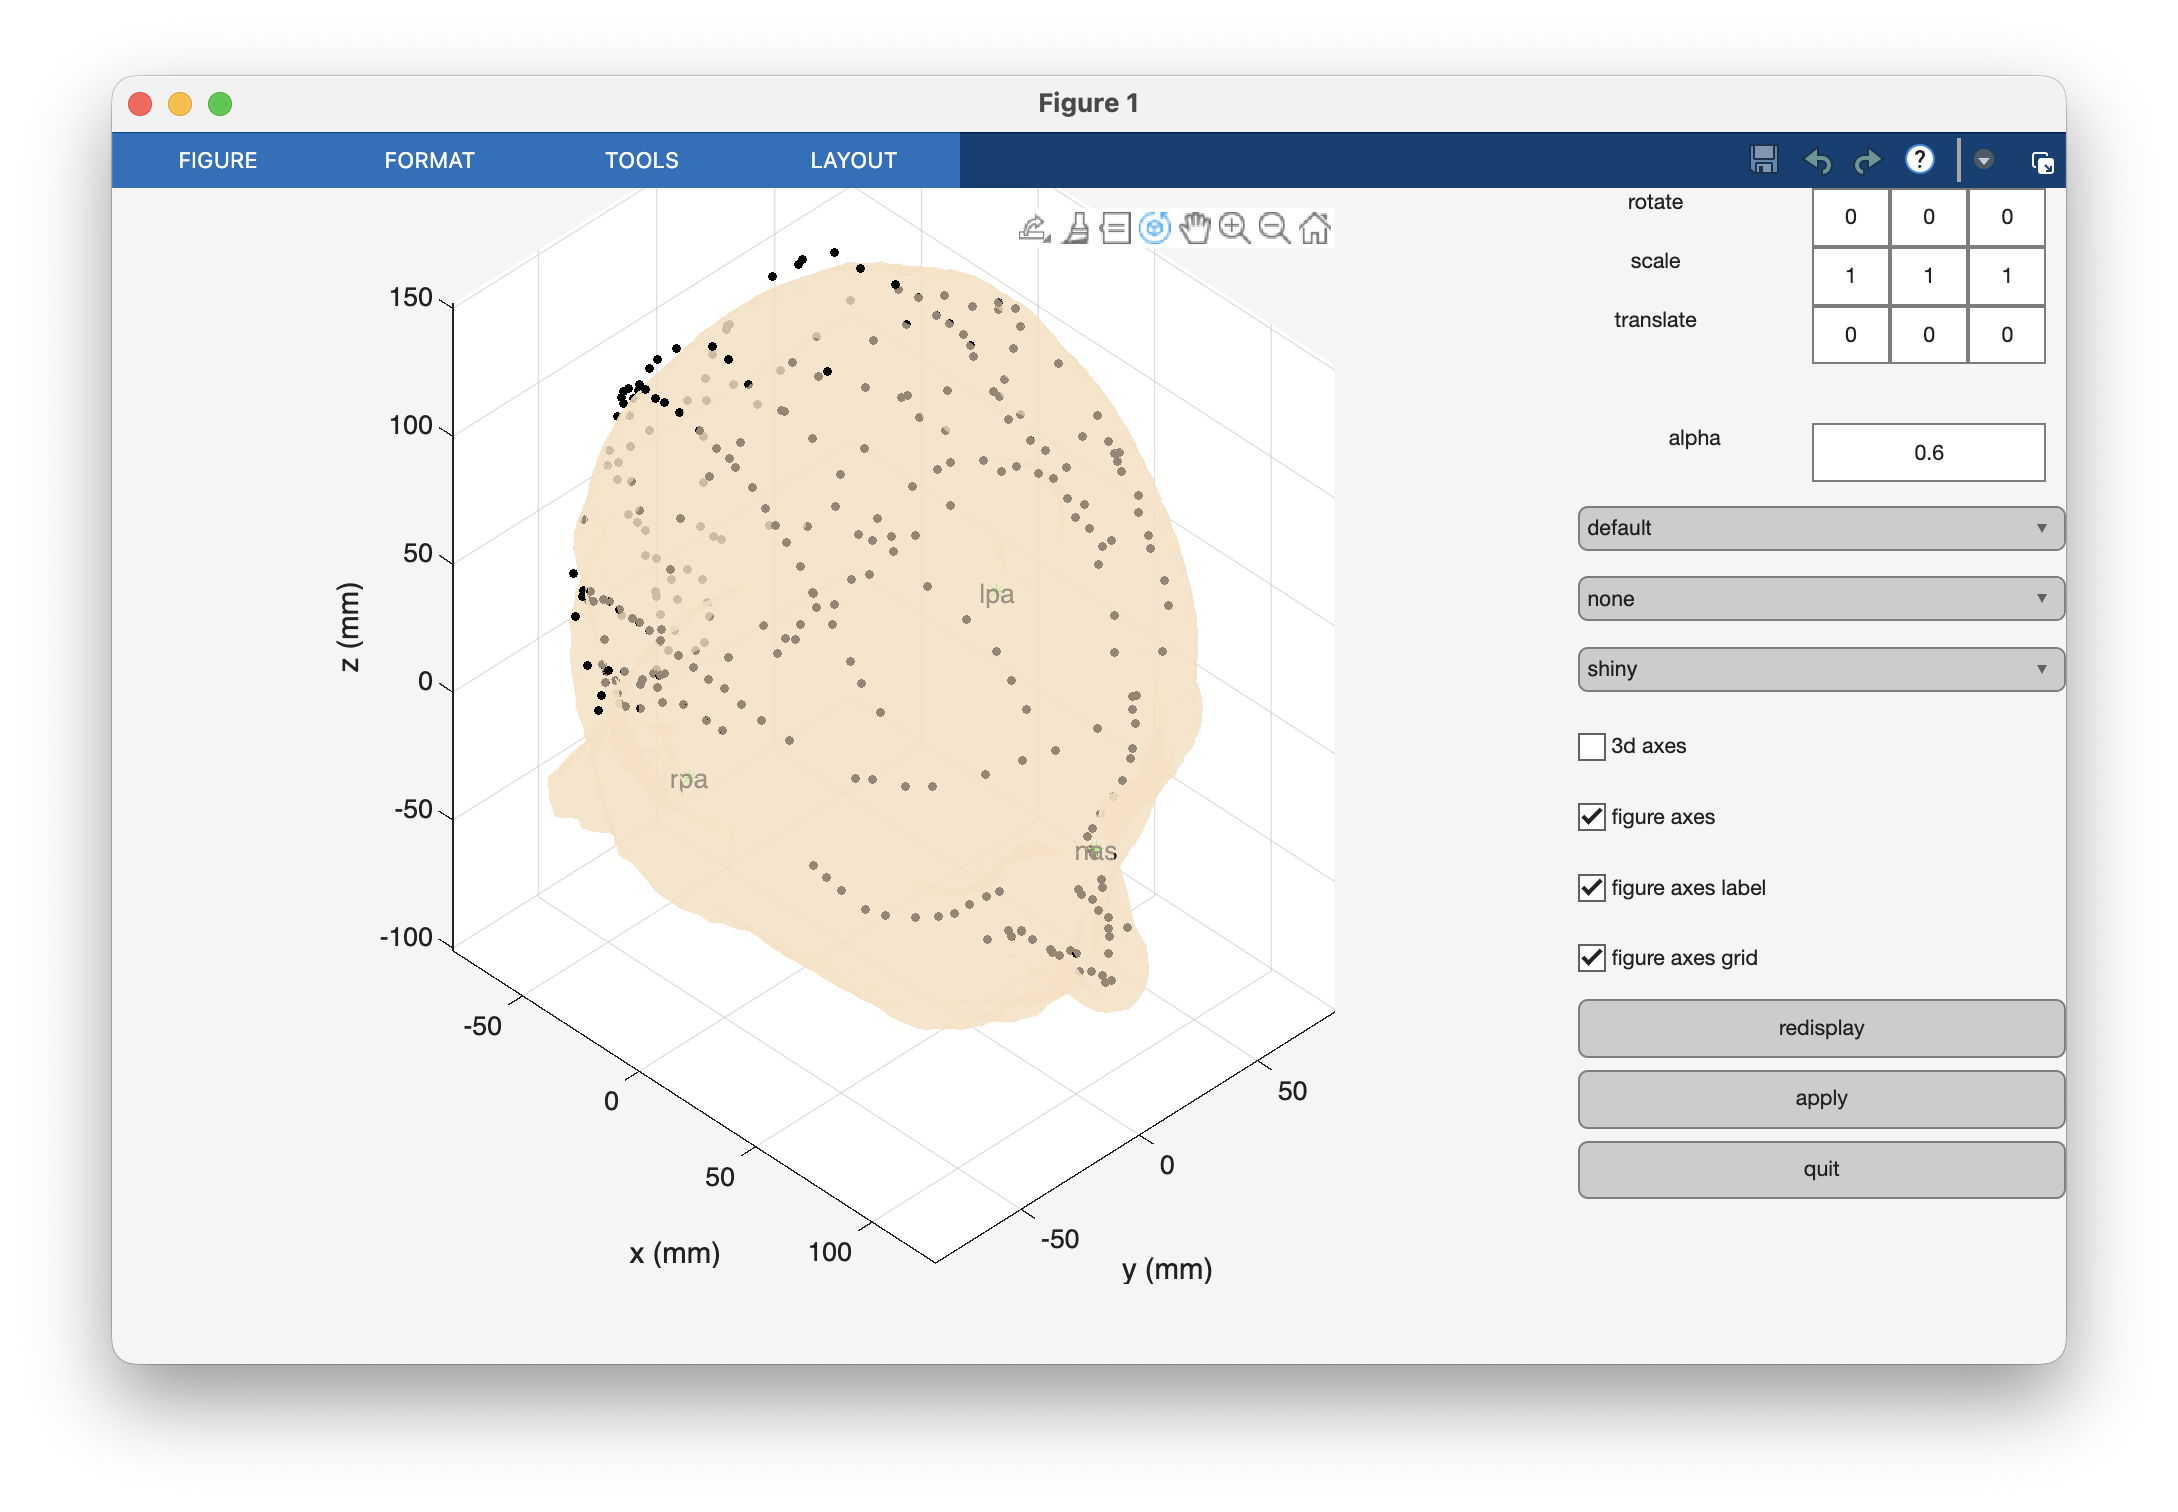Activate the data tips icon
The width and height of the screenshot is (2178, 1512).
pos(1115,228)
